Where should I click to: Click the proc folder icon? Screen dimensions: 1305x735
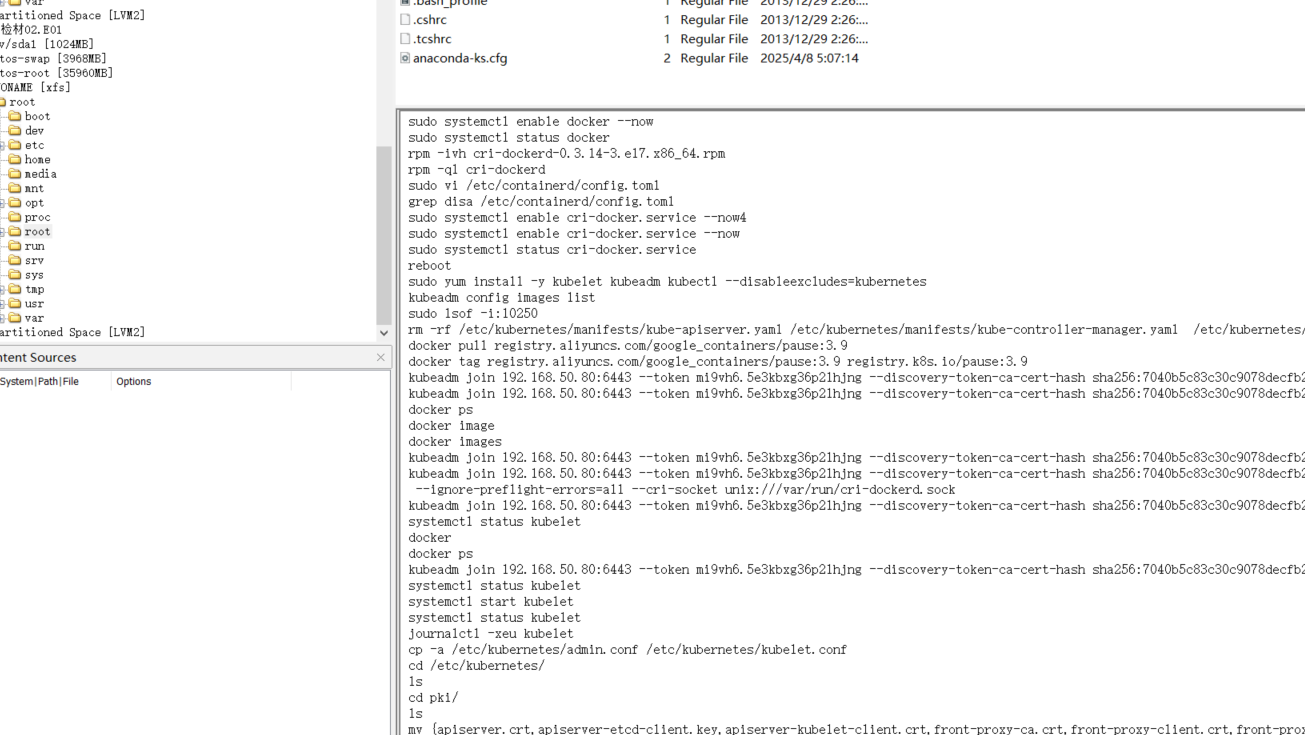click(x=15, y=217)
